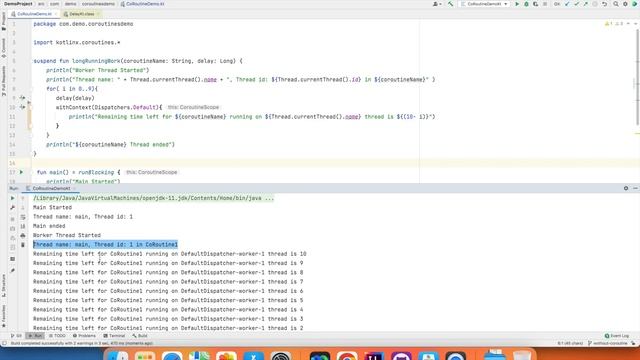Rerun program with green arrow in Run panel

[13, 198]
